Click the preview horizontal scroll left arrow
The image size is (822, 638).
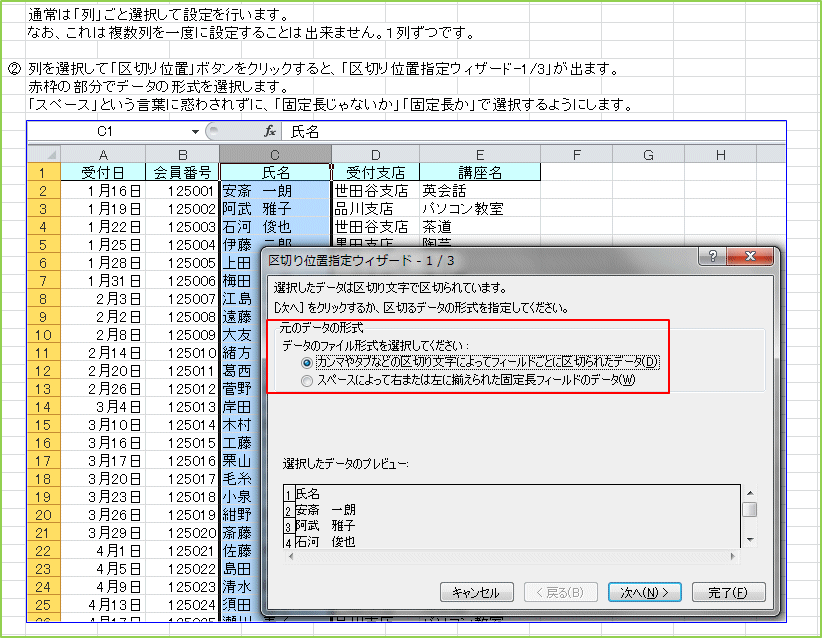coord(291,556)
